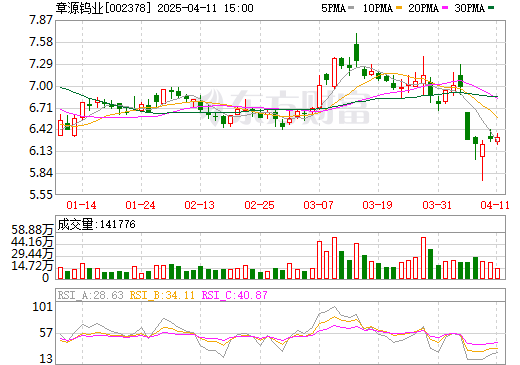Click the last red candlestick on 04-11
Screen dimensions: 520x365
(497, 139)
